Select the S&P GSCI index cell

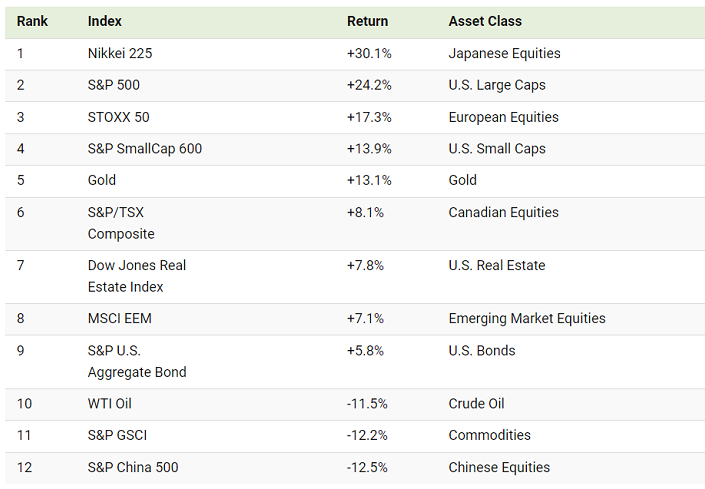118,436
